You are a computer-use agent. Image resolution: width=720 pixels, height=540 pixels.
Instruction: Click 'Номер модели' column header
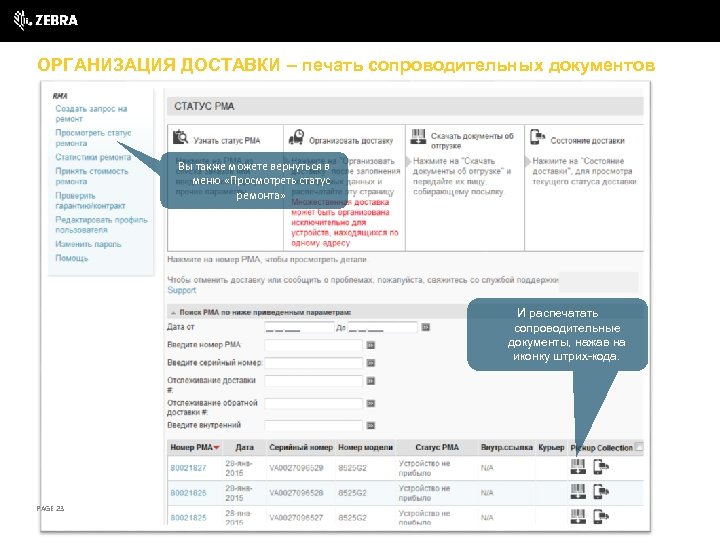click(x=366, y=447)
